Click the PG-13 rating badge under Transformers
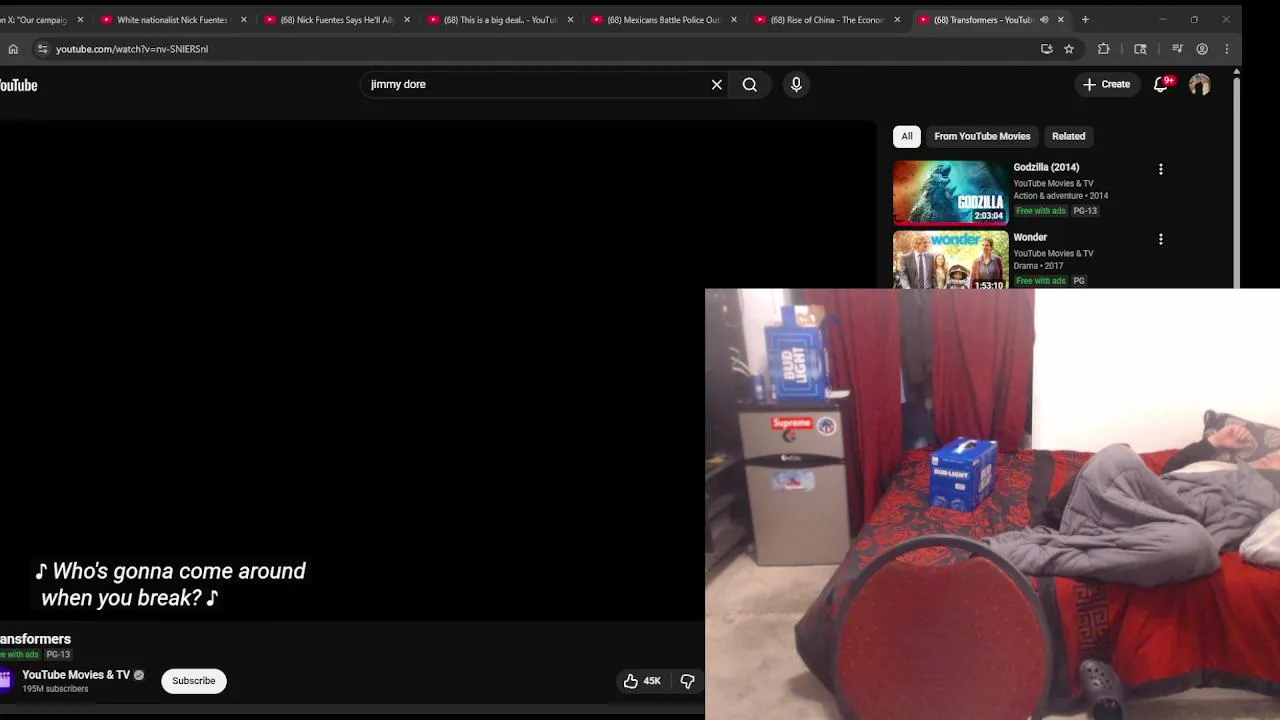 point(58,655)
